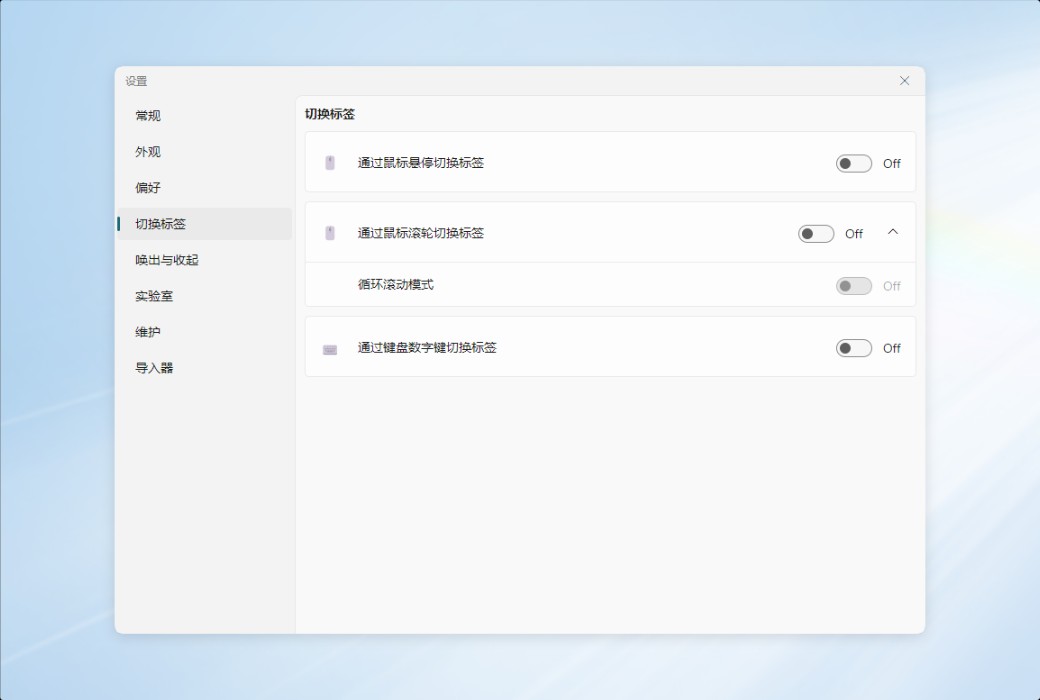Go to the 唤出与收起 page
This screenshot has width=1040, height=700.
(205, 260)
